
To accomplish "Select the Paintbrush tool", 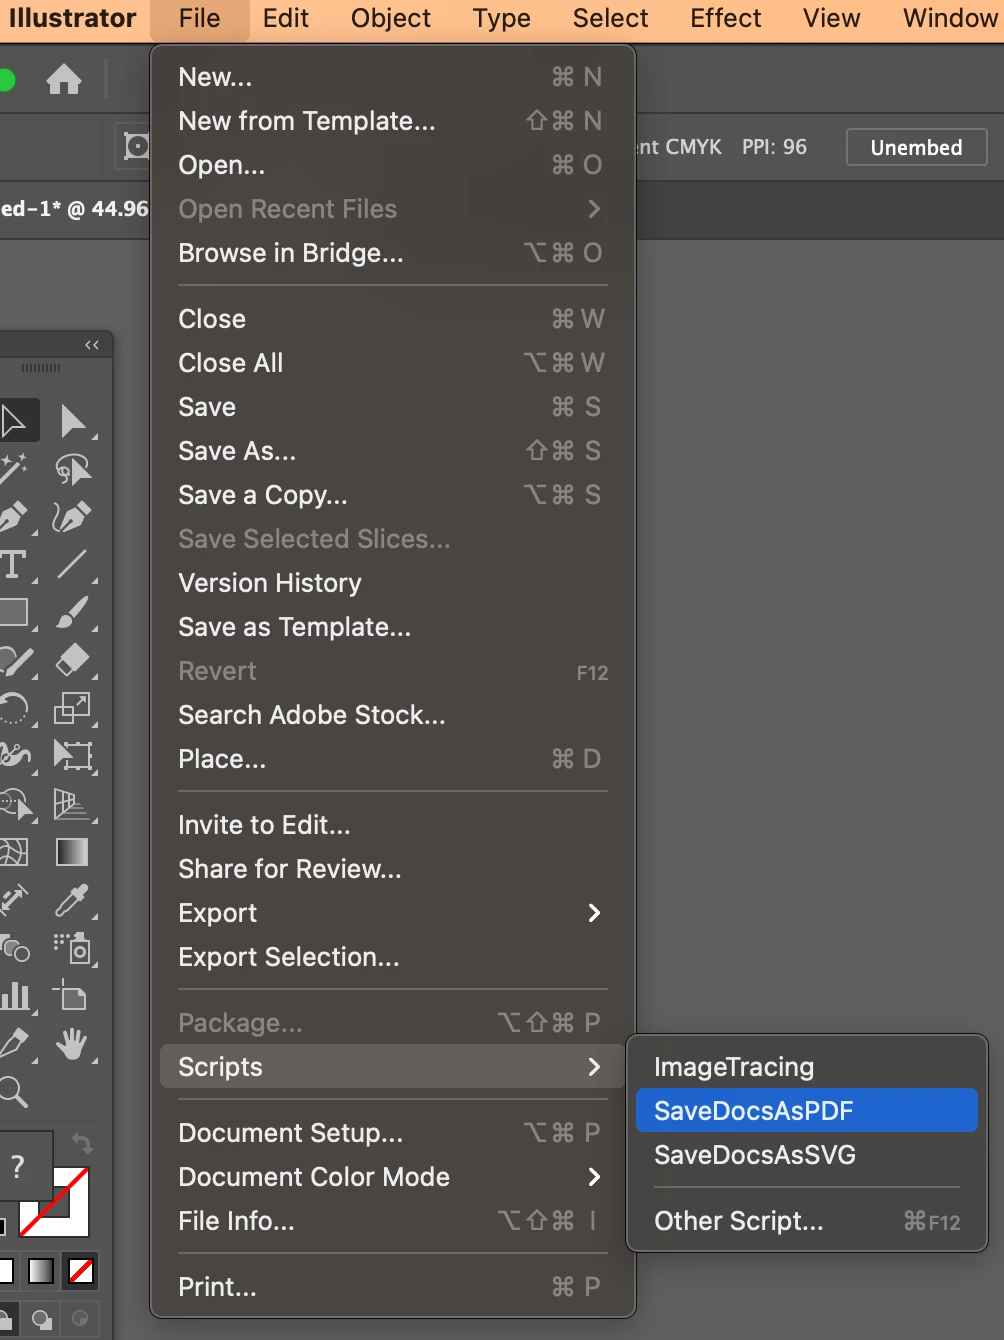I will pos(73,612).
